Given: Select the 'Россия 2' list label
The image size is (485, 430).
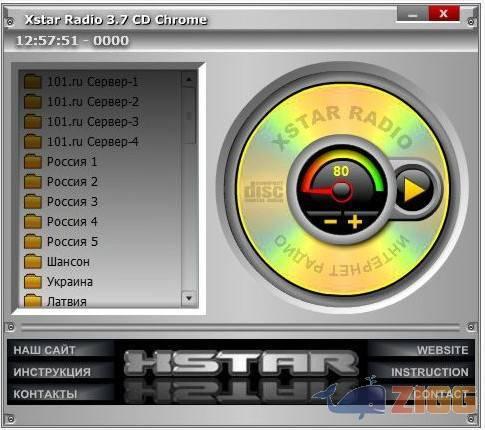Looking at the screenshot, I should pos(72,182).
